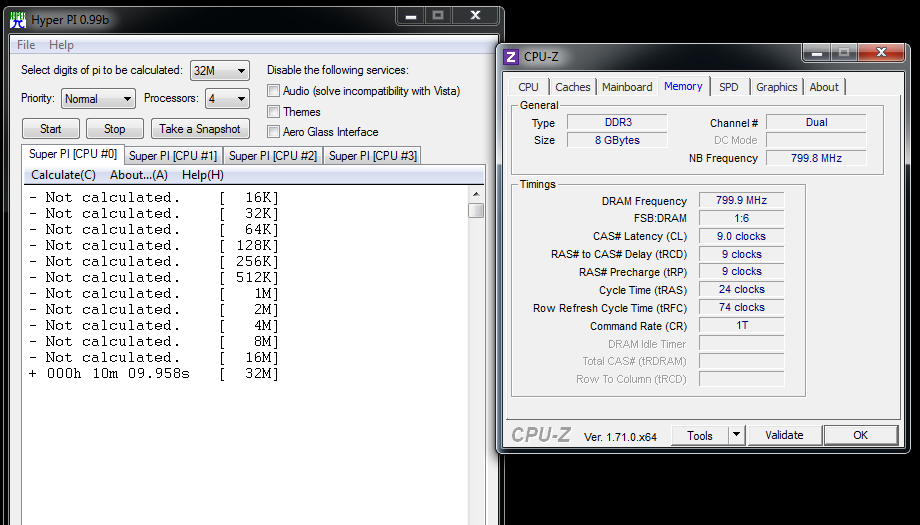The height and width of the screenshot is (525, 920).
Task: Click the Tools button in CPU-Z
Action: (699, 435)
